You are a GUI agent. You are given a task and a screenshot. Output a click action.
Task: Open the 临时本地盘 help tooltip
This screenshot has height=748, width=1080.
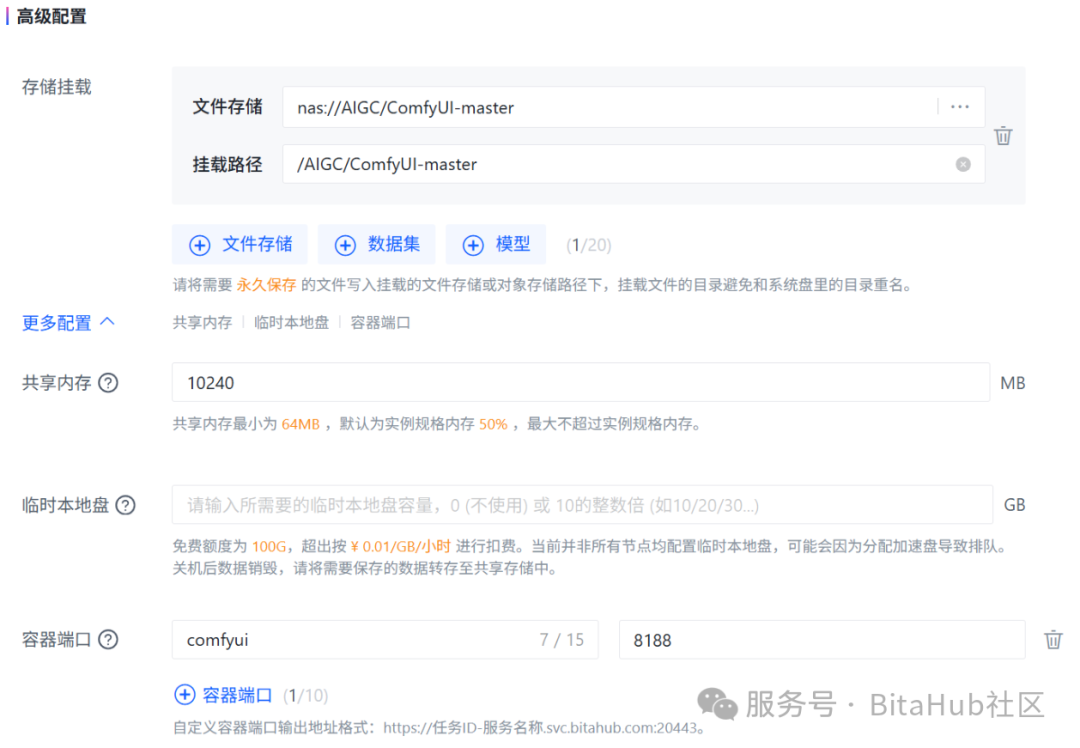[x=125, y=505]
